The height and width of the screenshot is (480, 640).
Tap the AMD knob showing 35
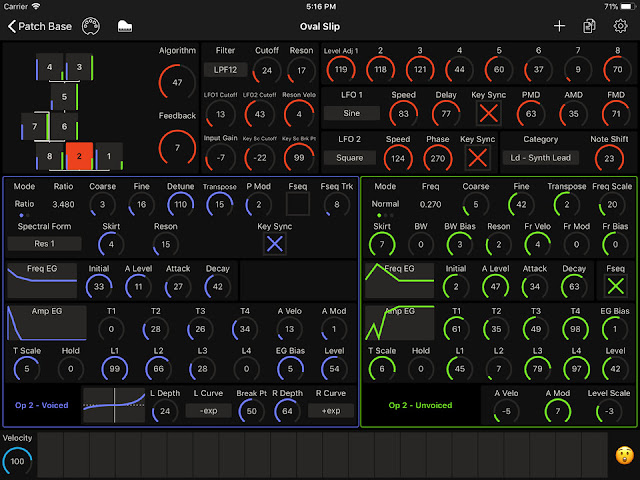[x=573, y=114]
